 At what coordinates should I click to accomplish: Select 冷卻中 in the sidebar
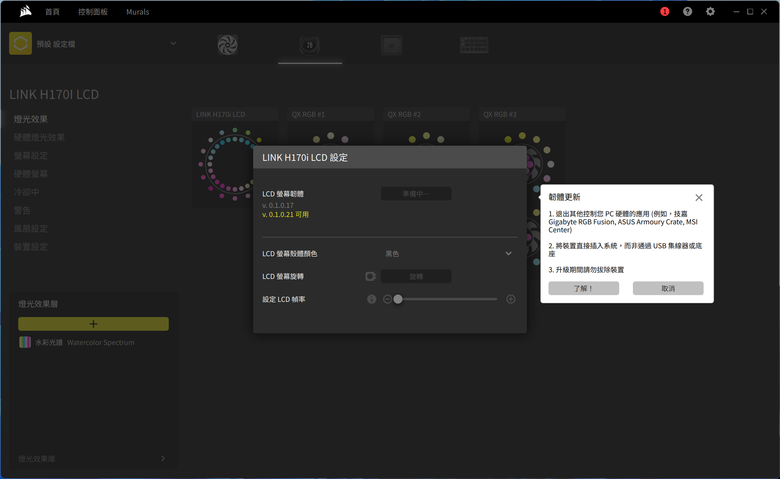click(x=26, y=192)
